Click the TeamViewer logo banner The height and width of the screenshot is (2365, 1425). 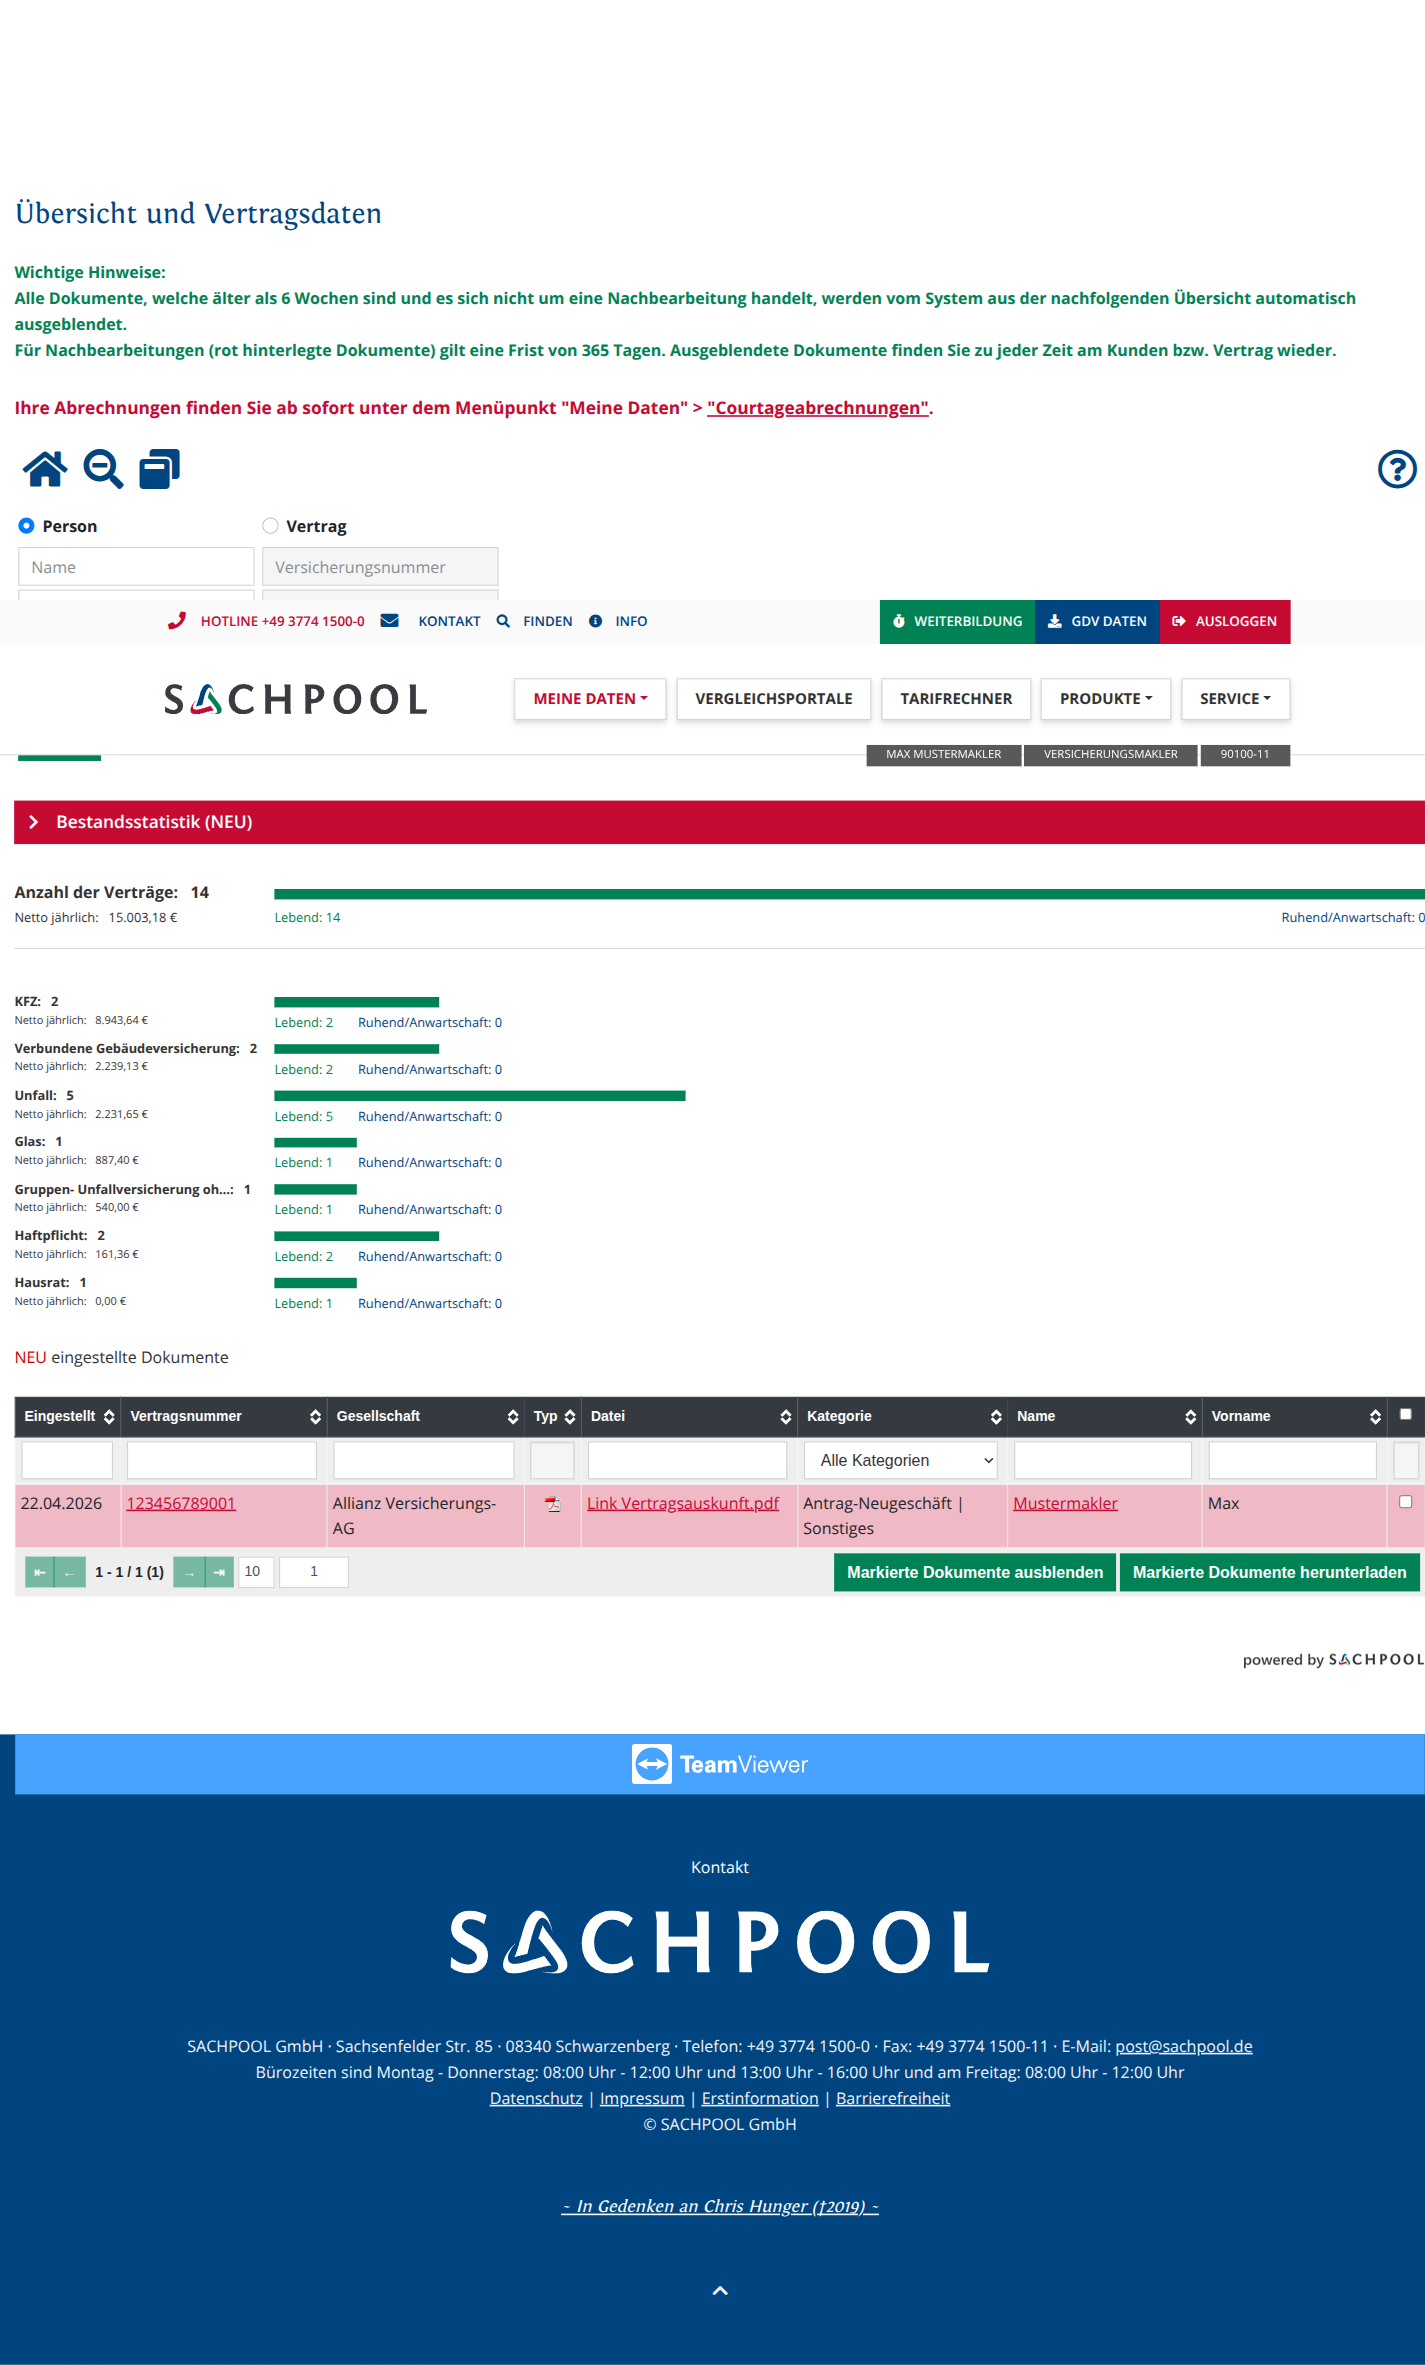point(720,1764)
